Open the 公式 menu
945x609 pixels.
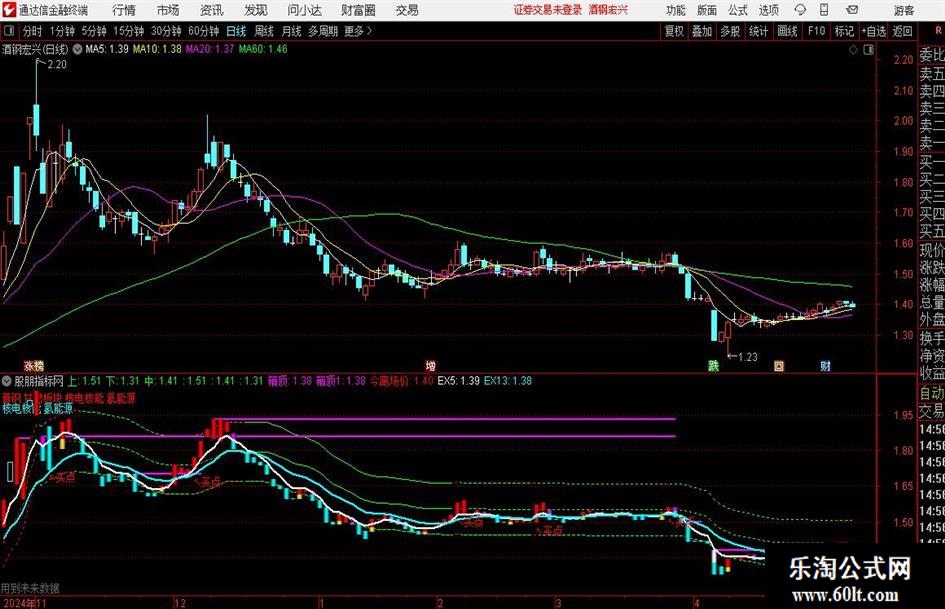click(738, 10)
